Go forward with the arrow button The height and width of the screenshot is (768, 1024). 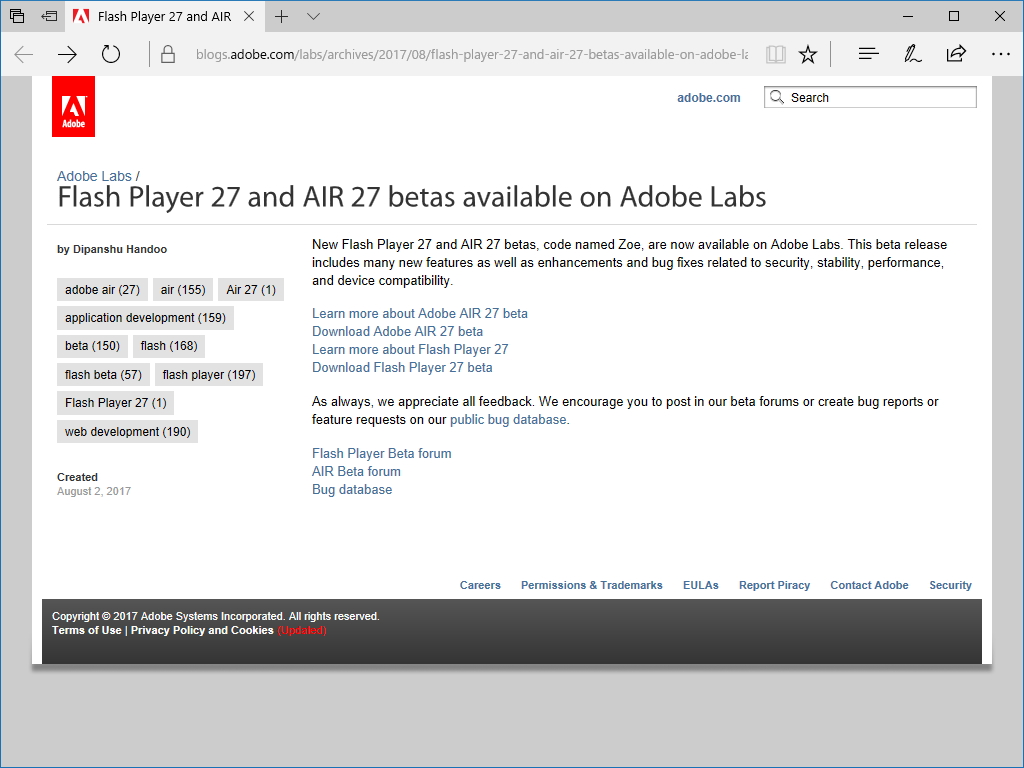click(x=67, y=54)
